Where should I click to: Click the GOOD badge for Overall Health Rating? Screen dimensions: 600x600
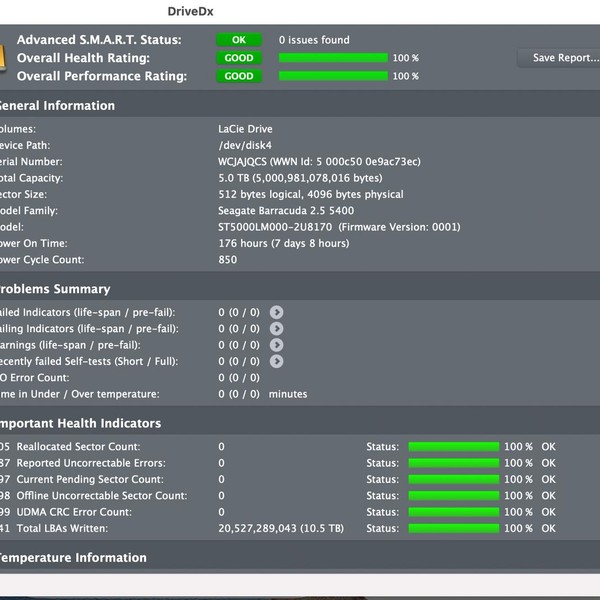239,58
